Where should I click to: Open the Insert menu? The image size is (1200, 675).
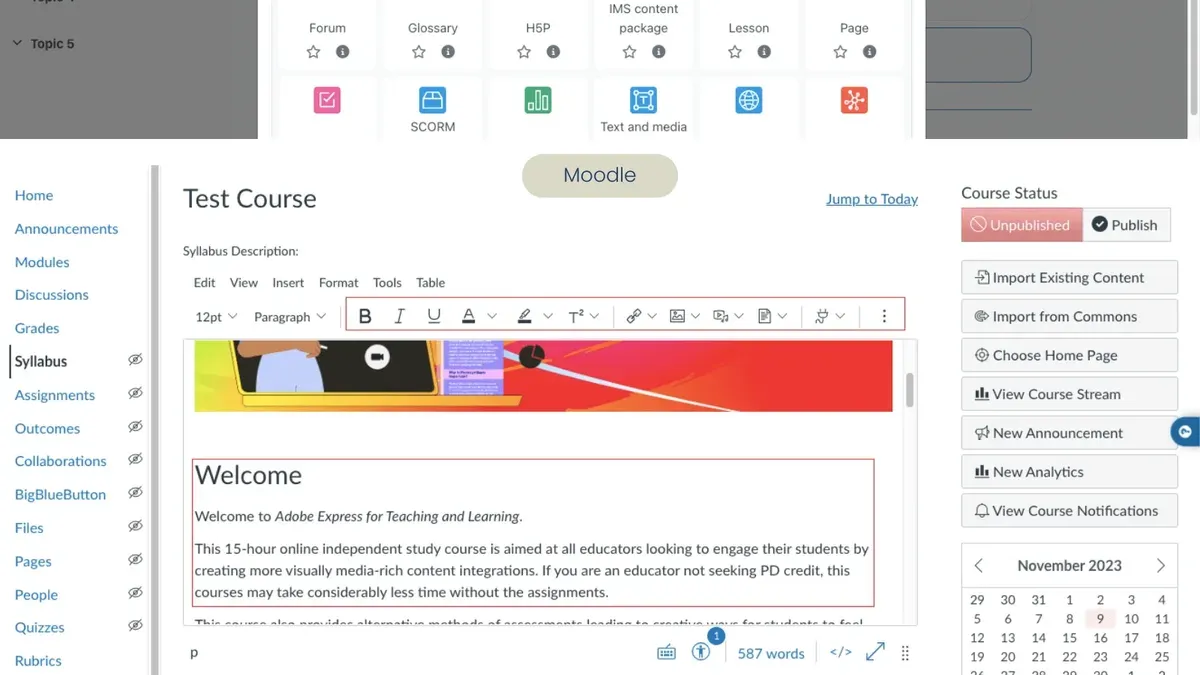tap(289, 283)
